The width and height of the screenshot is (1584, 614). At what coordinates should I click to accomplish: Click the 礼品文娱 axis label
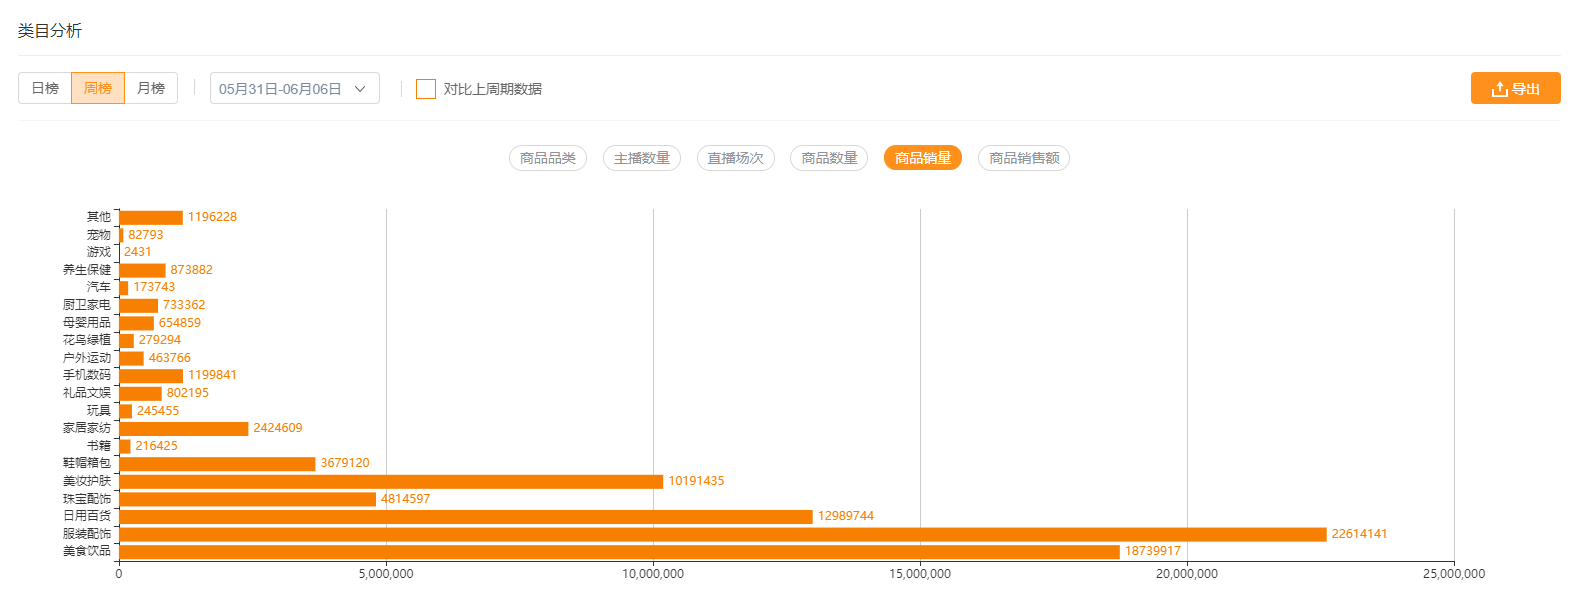click(x=87, y=393)
